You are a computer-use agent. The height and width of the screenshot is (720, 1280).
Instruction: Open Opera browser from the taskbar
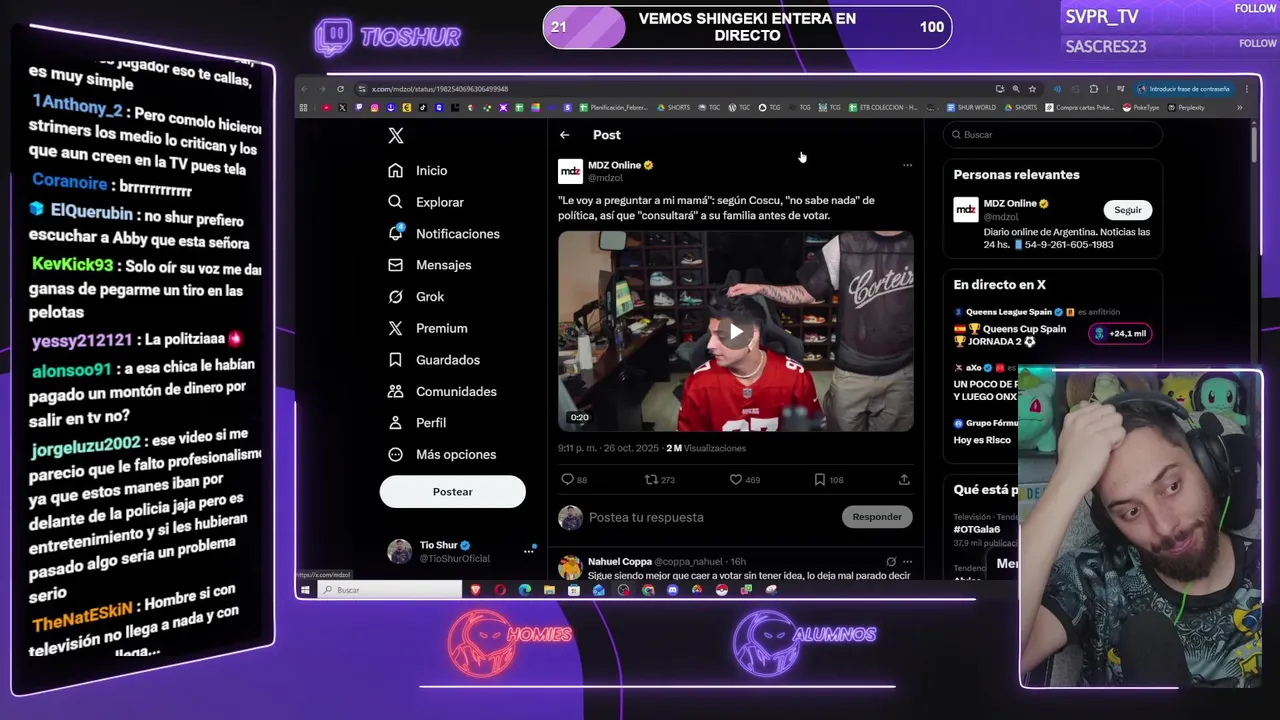click(x=500, y=590)
